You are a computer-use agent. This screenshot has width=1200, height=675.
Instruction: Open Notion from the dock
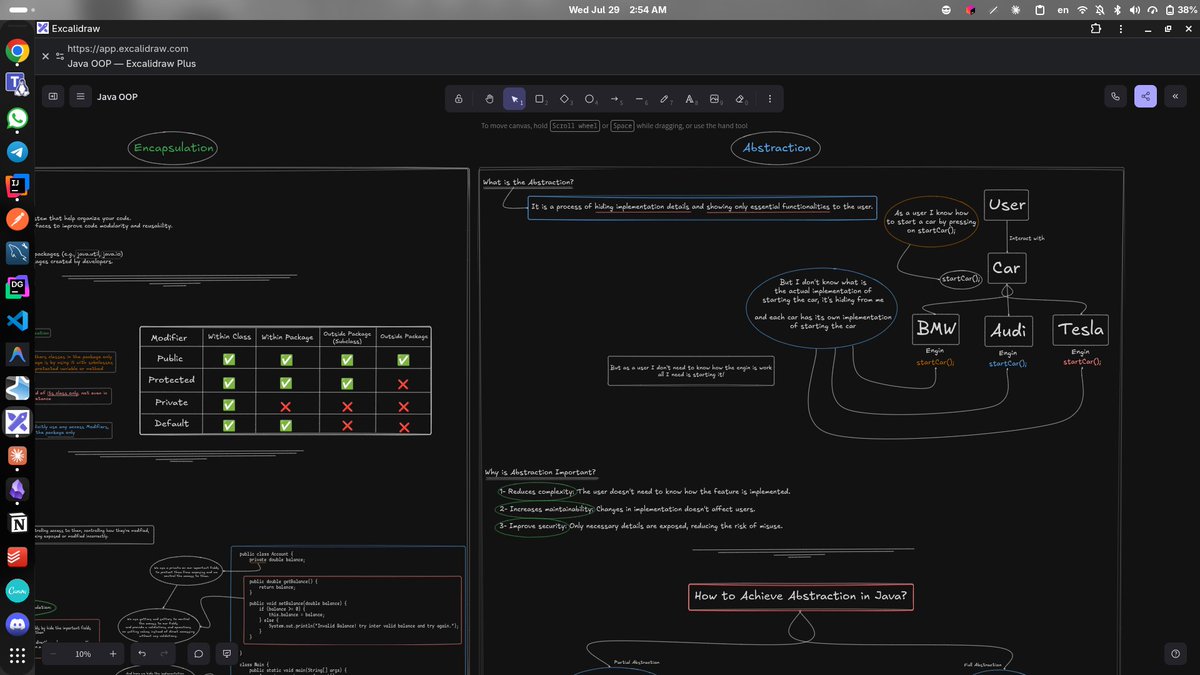point(17,524)
